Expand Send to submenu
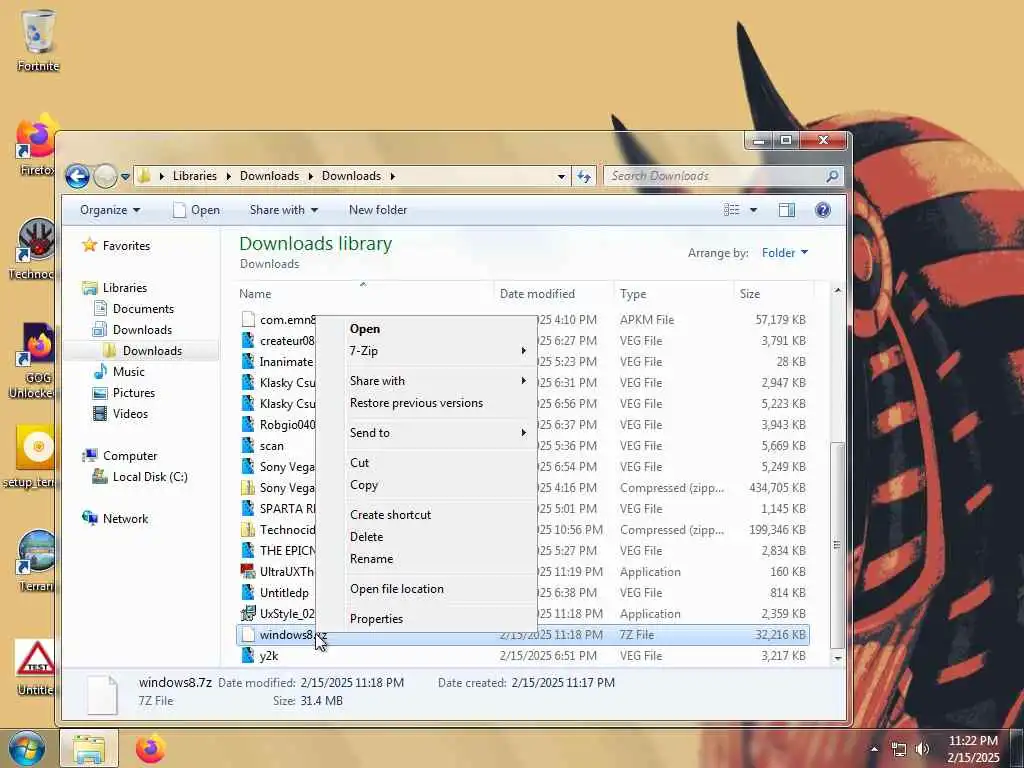Screen dimensions: 1024x768 (x=426, y=432)
